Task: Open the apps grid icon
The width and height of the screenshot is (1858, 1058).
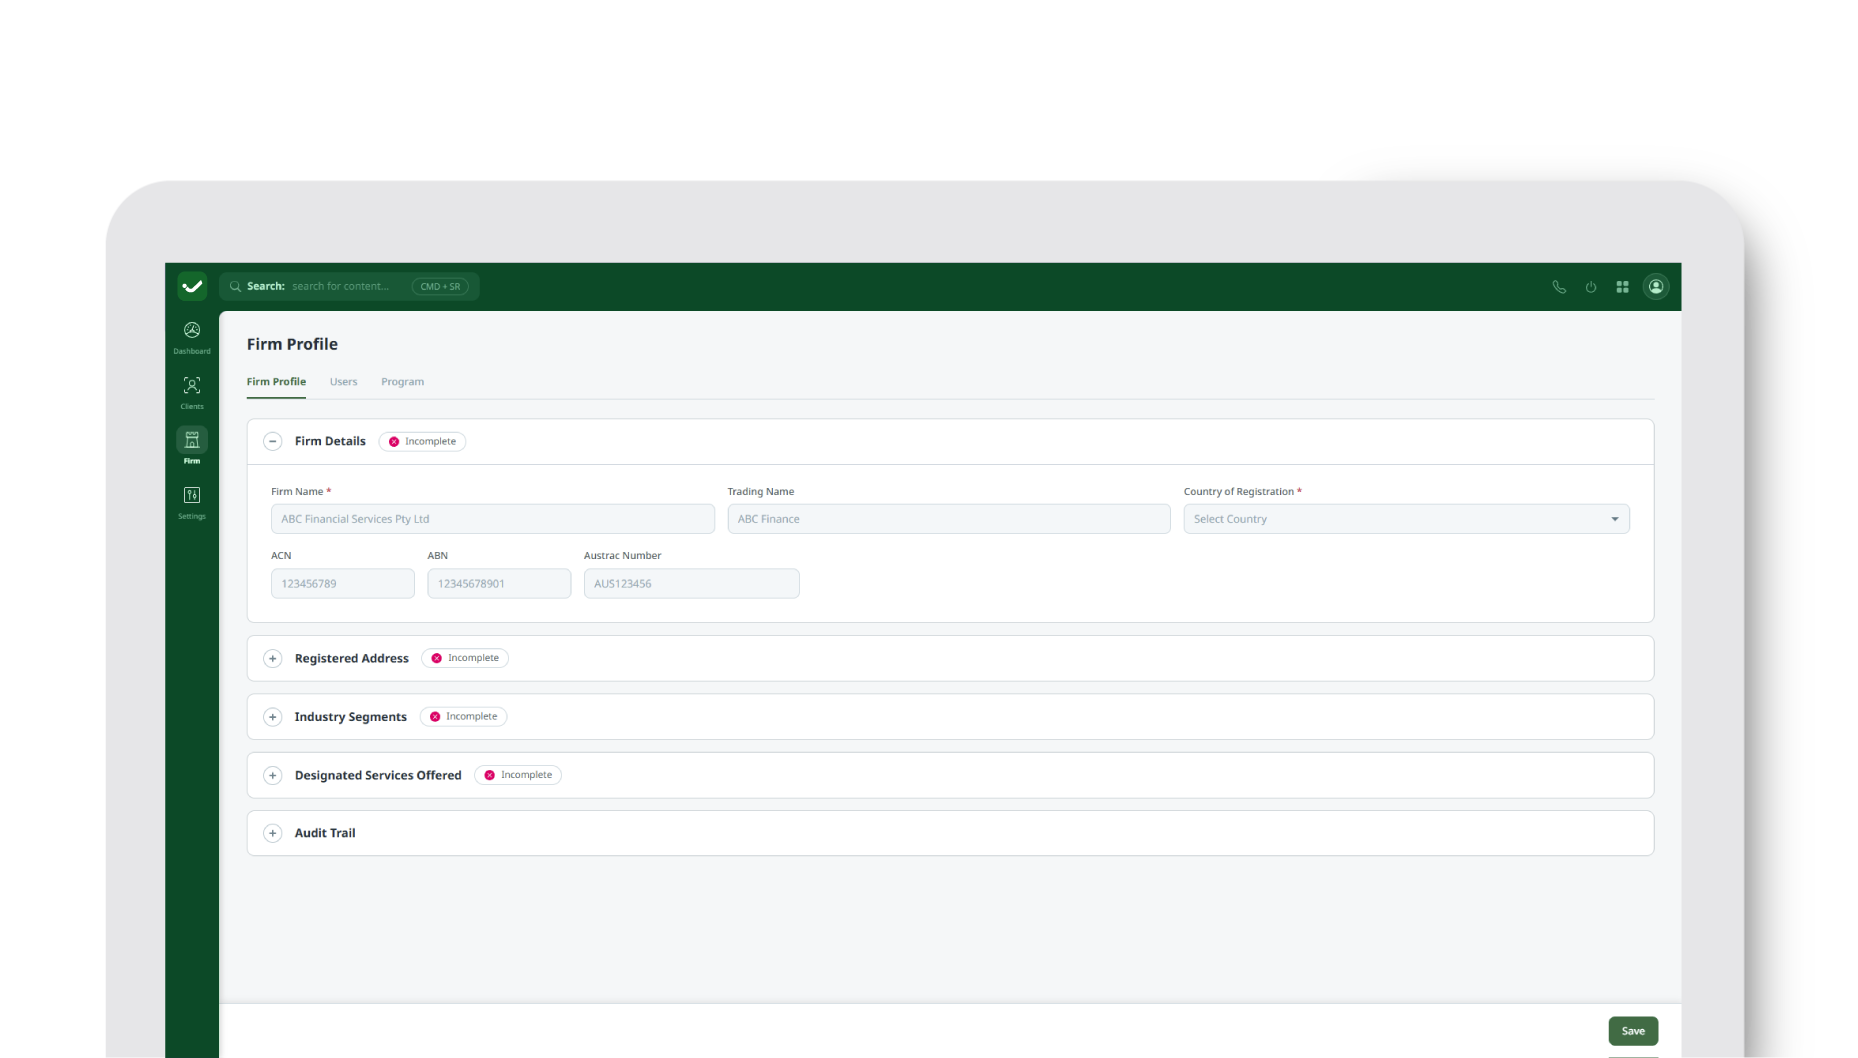Action: click(1623, 287)
